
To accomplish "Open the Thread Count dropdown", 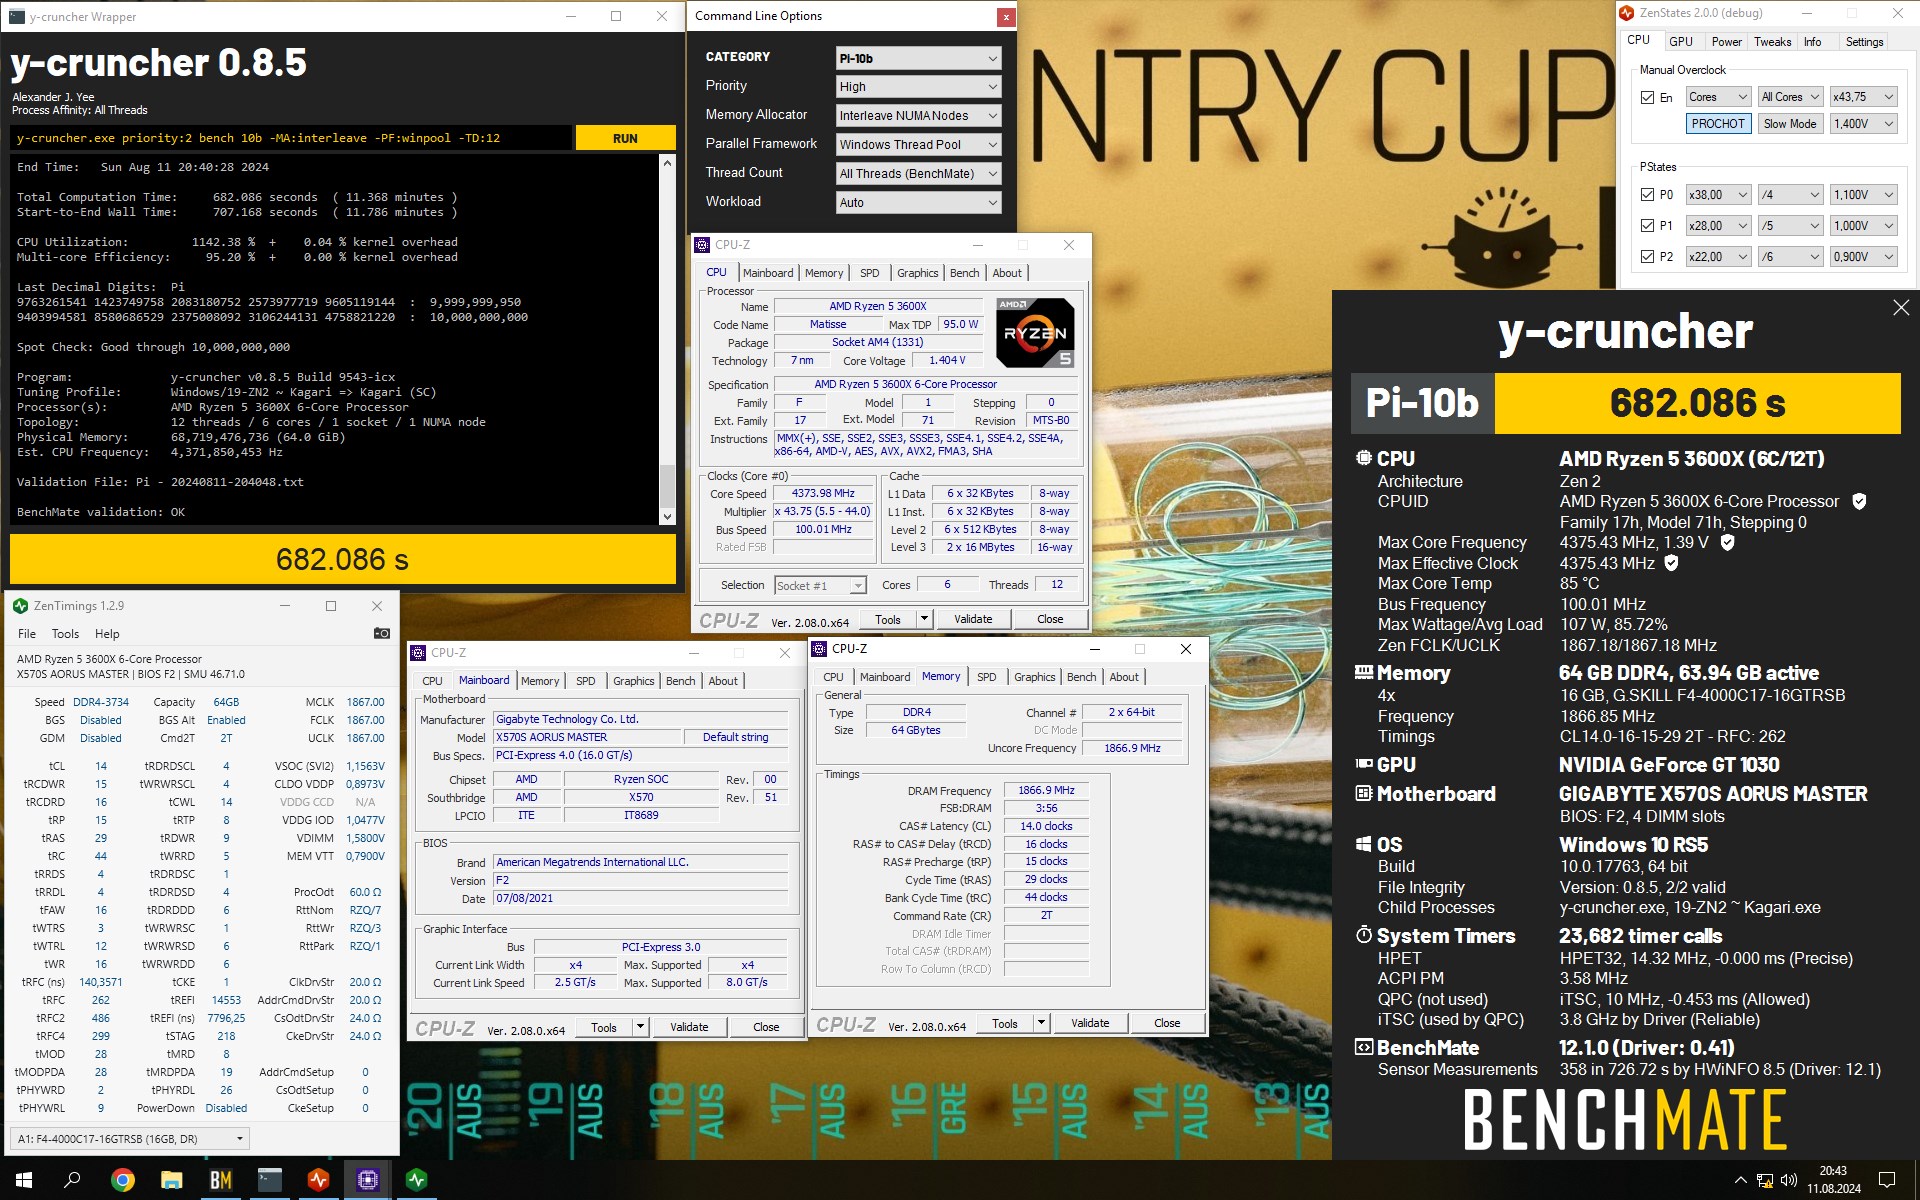I will [x=918, y=174].
